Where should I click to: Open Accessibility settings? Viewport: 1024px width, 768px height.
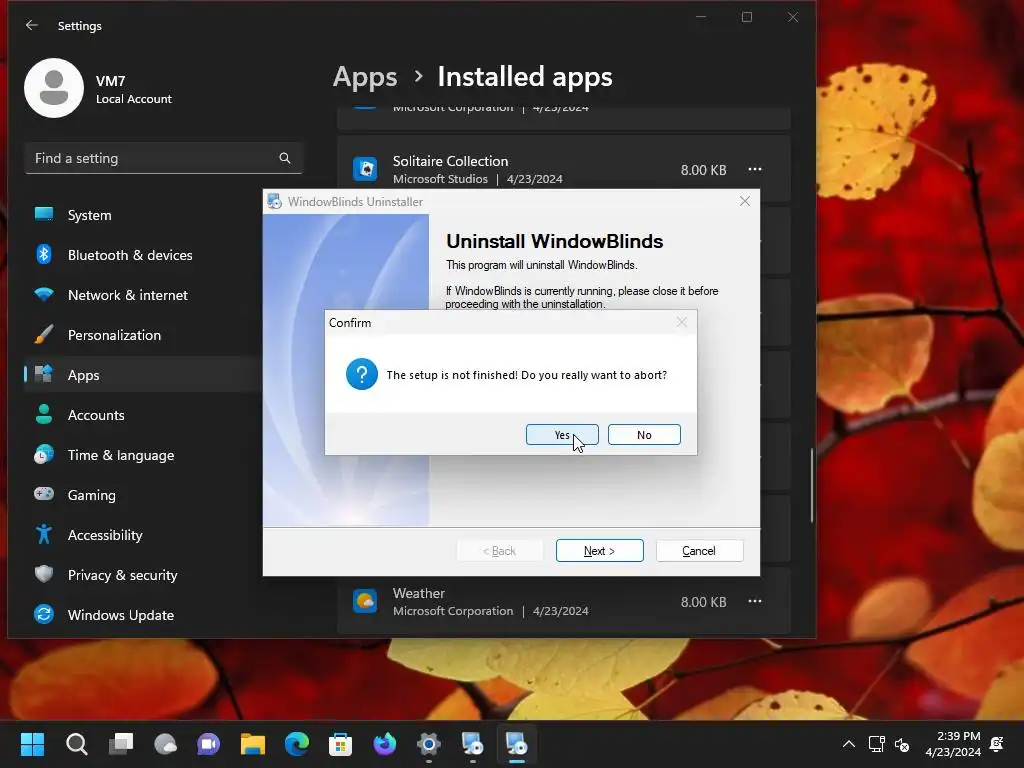point(142,535)
